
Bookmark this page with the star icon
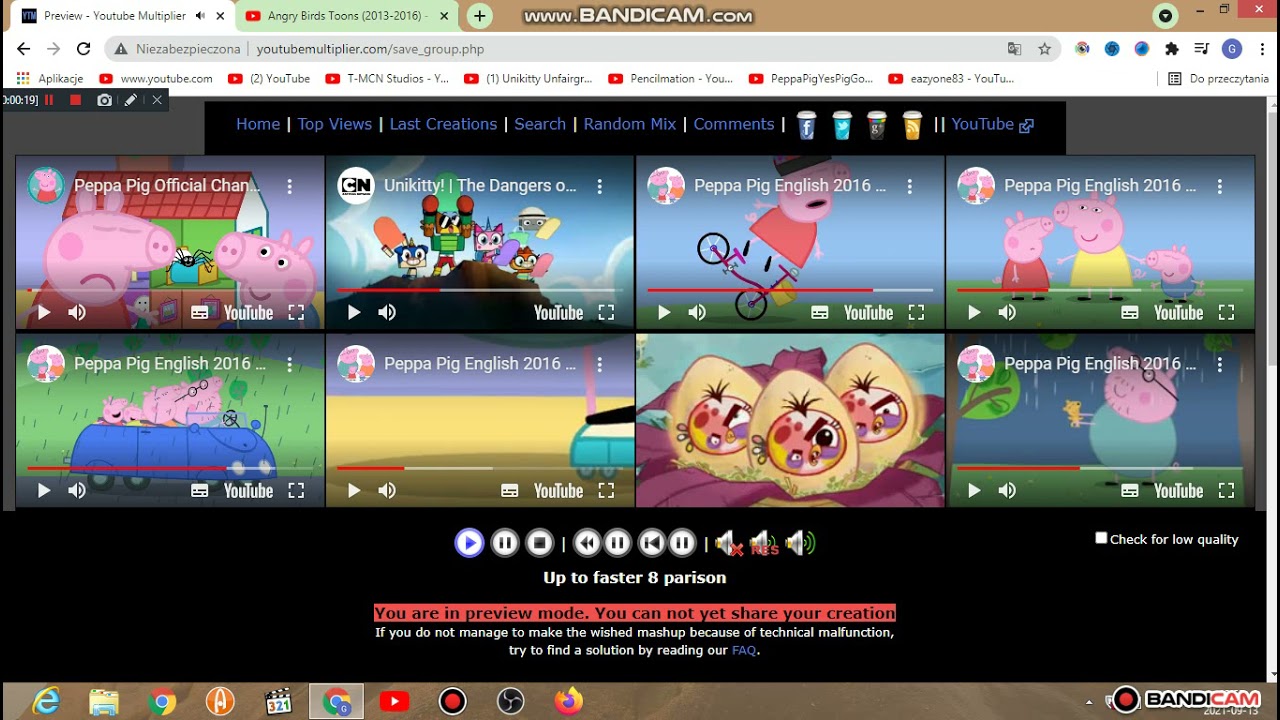(1044, 48)
